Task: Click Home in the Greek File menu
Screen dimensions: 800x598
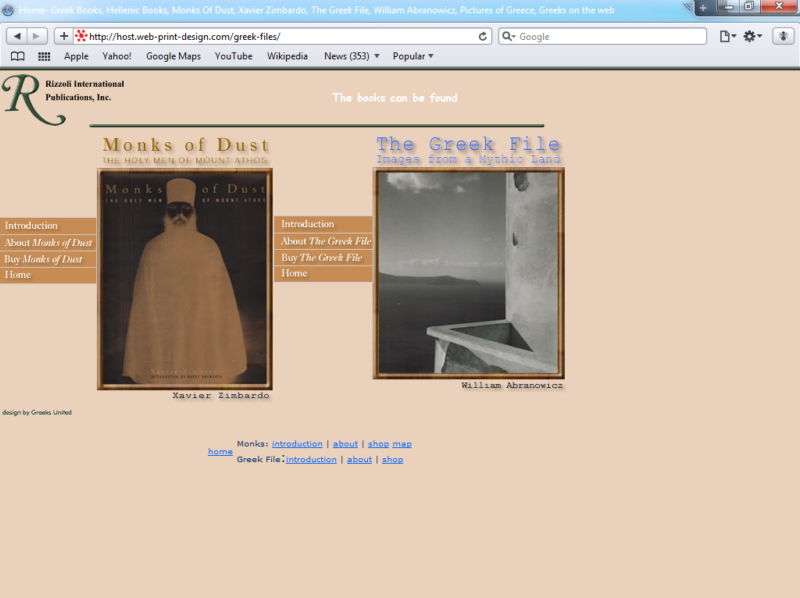Action: tap(323, 273)
